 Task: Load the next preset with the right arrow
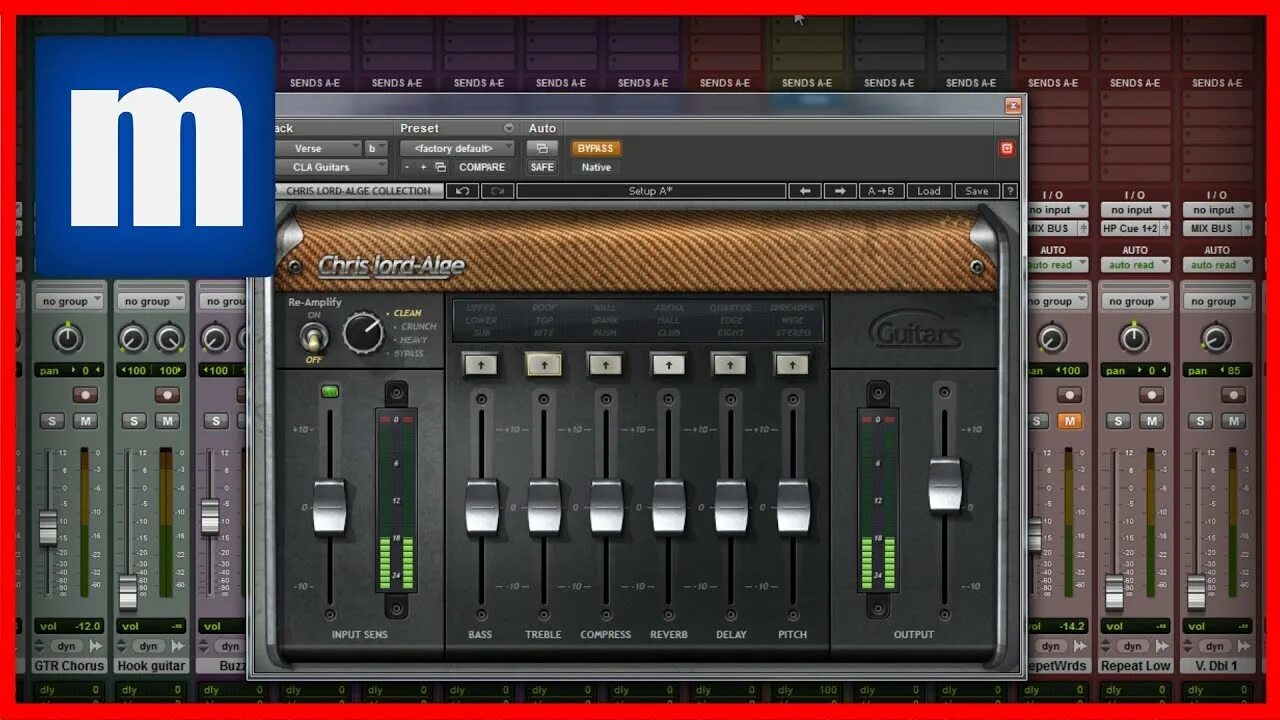pyautogui.click(x=840, y=191)
